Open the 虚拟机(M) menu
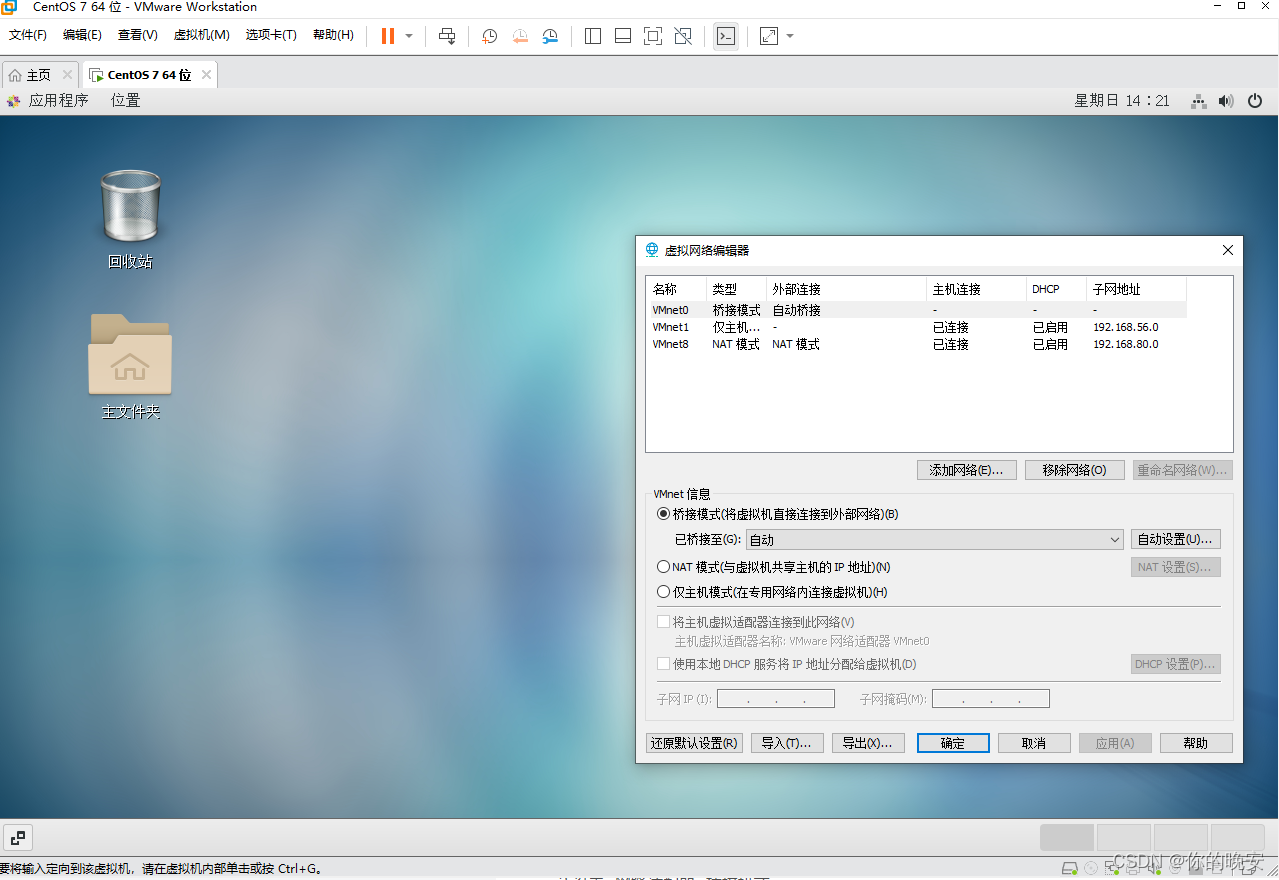The height and width of the screenshot is (880, 1279). 202,35
